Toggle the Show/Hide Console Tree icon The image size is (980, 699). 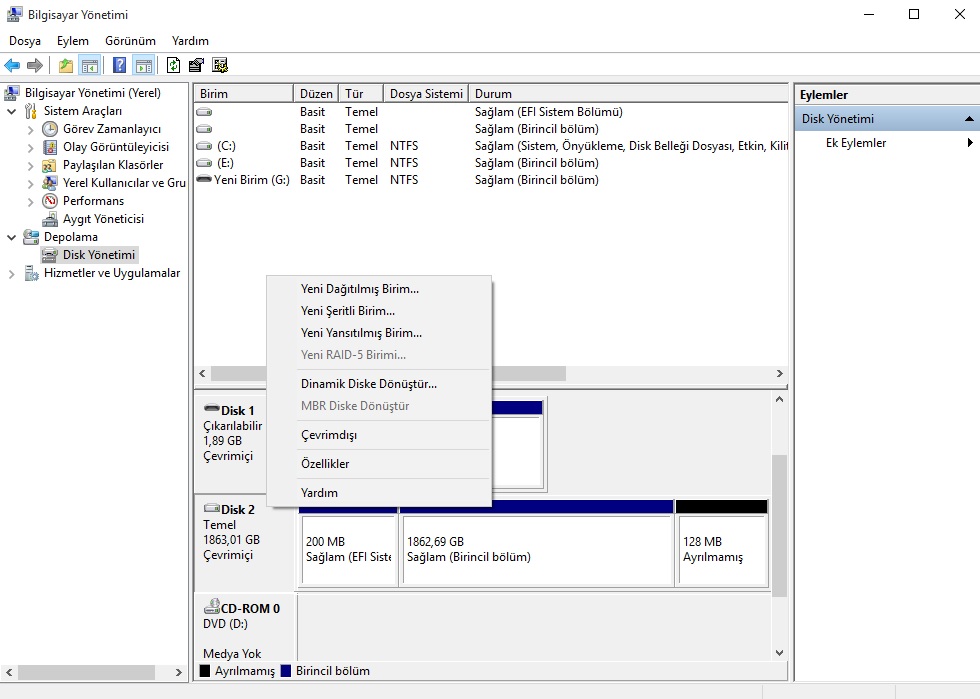89,65
